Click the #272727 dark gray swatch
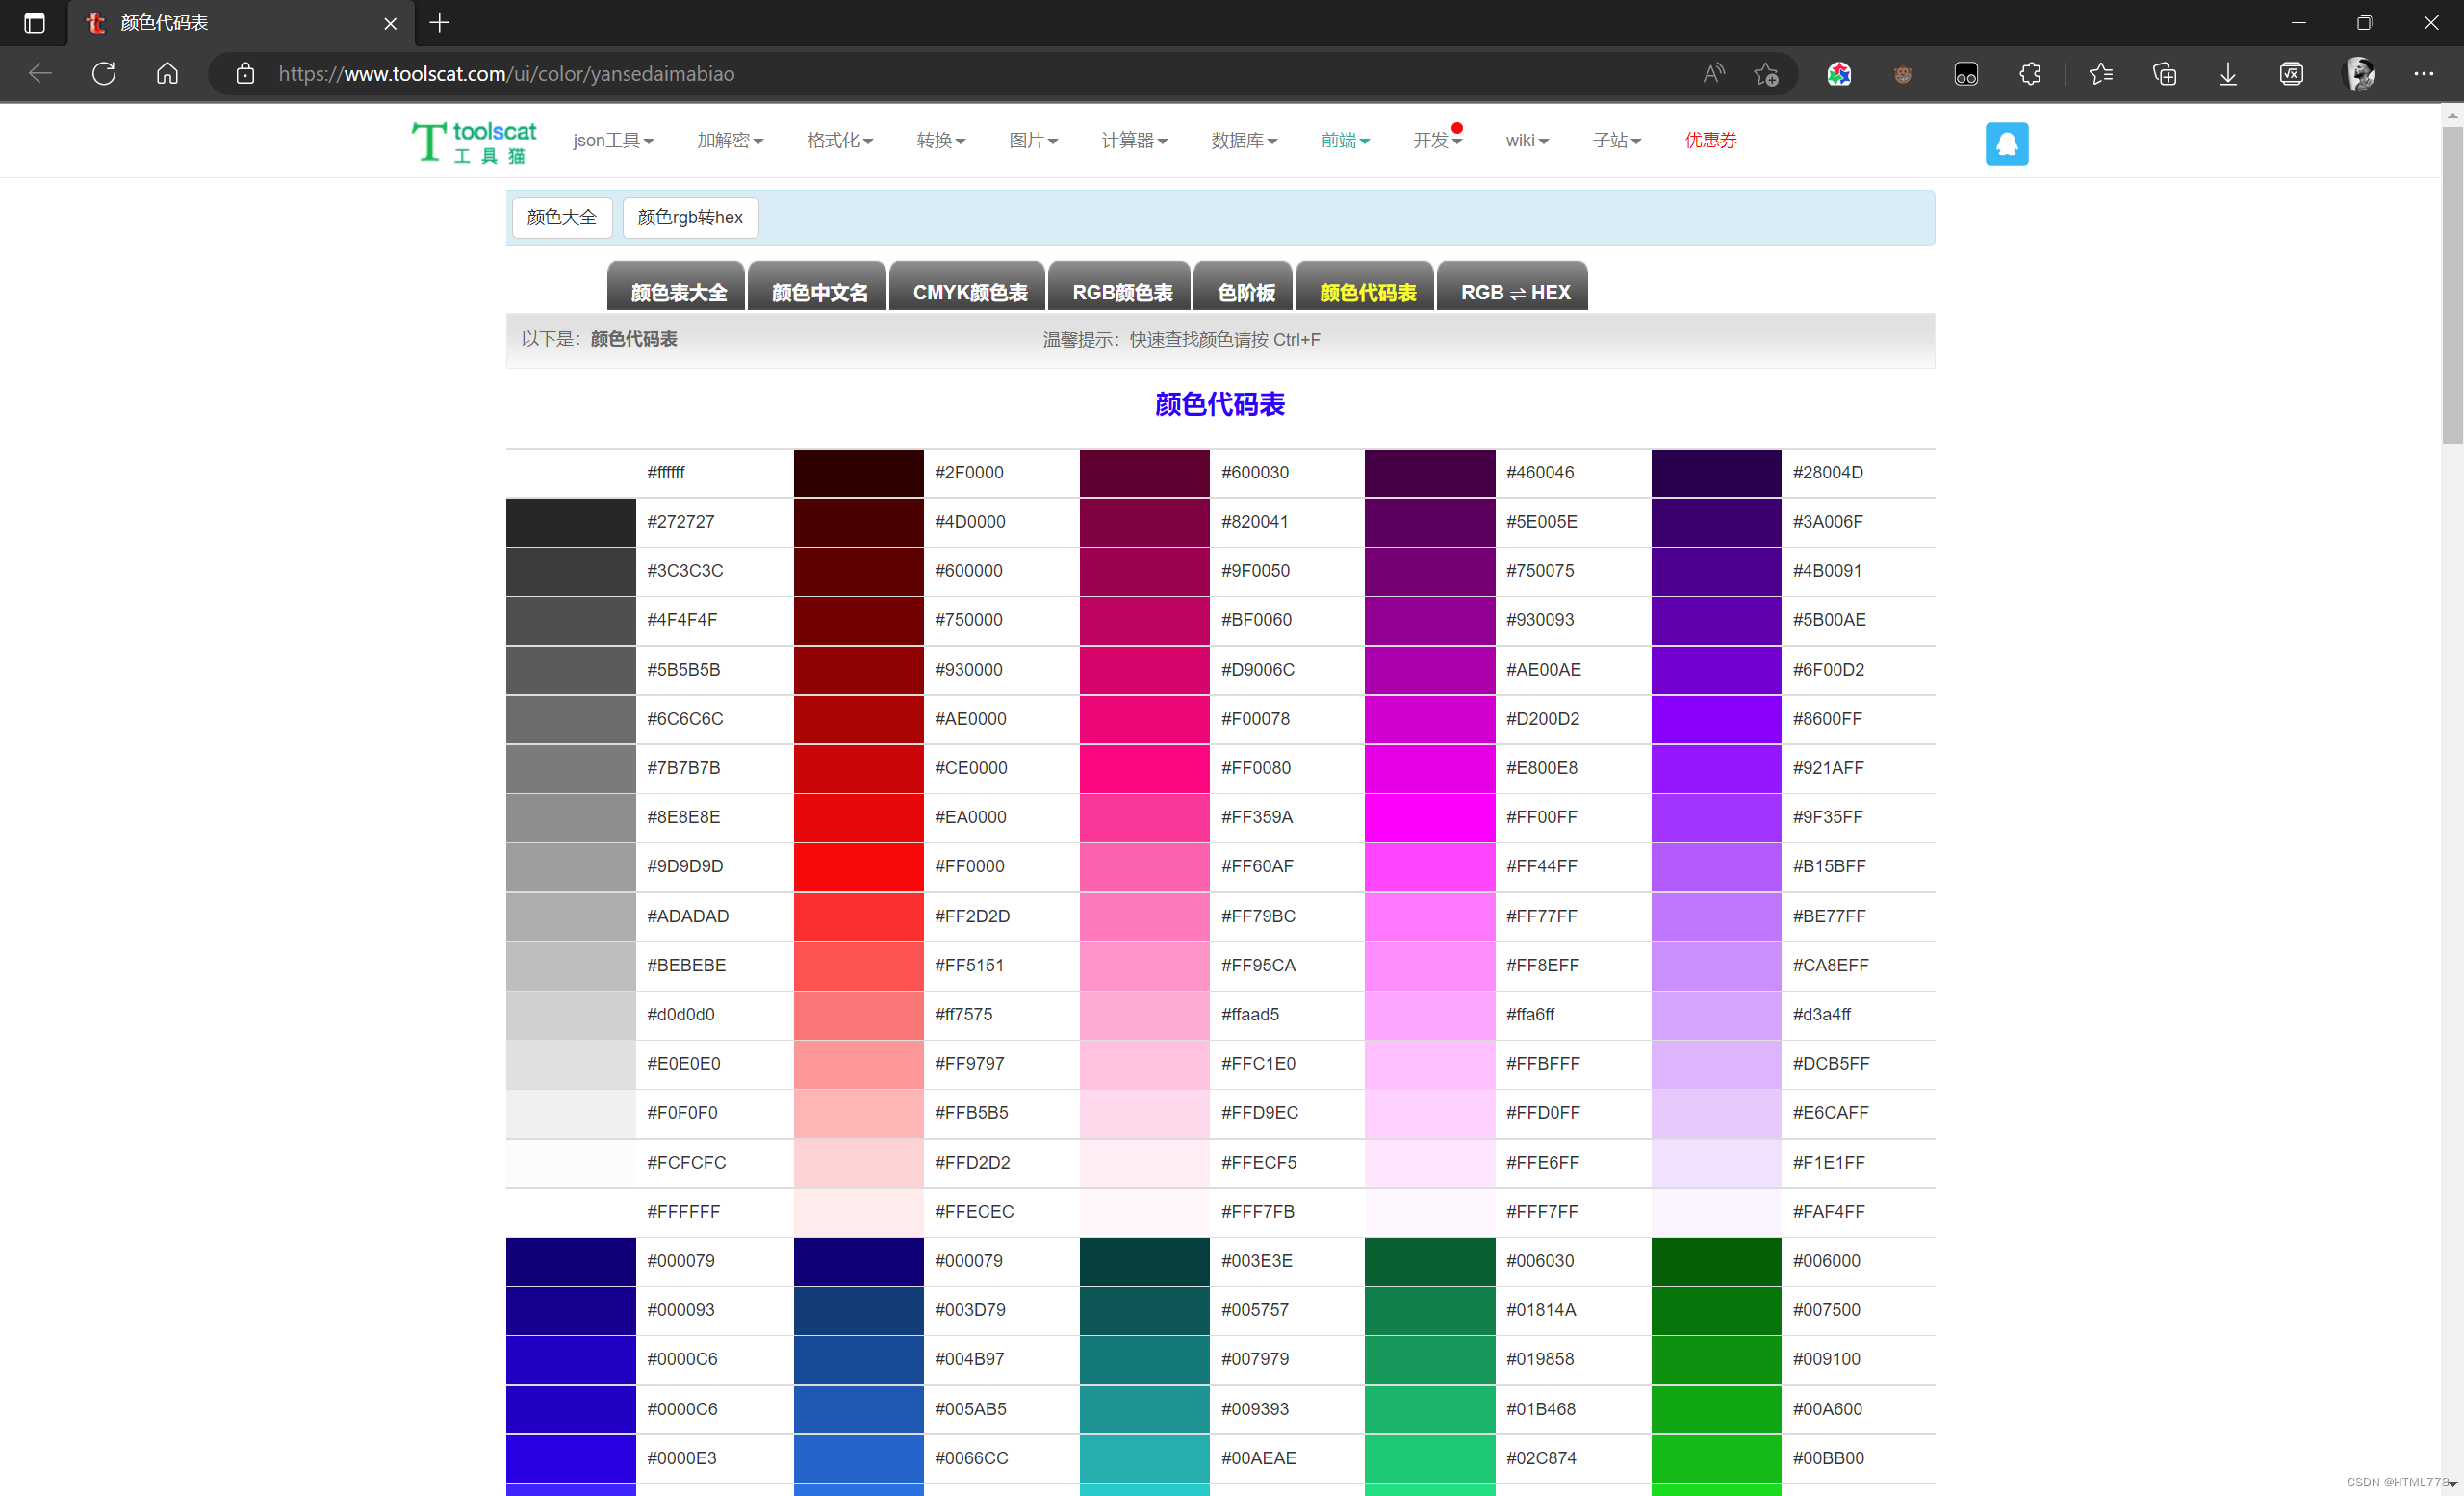The image size is (2464, 1496). pyautogui.click(x=571, y=522)
